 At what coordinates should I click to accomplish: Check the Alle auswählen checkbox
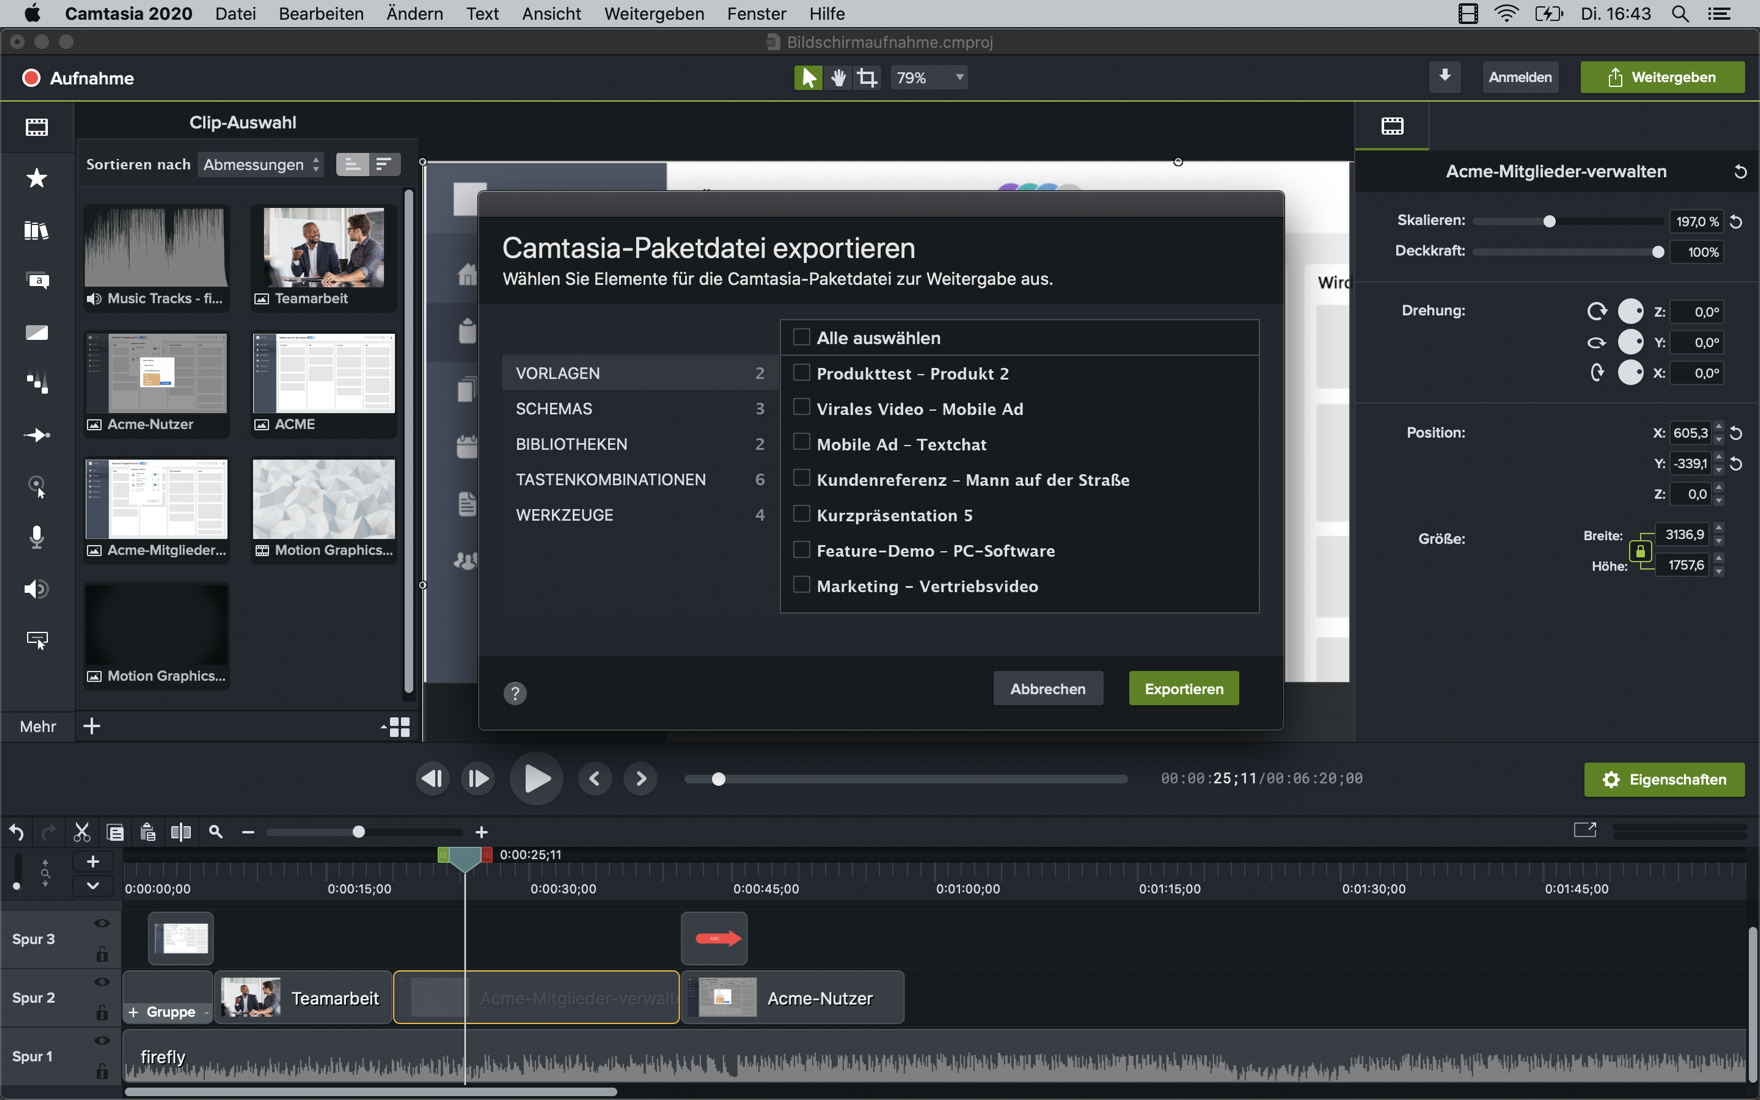coord(801,337)
